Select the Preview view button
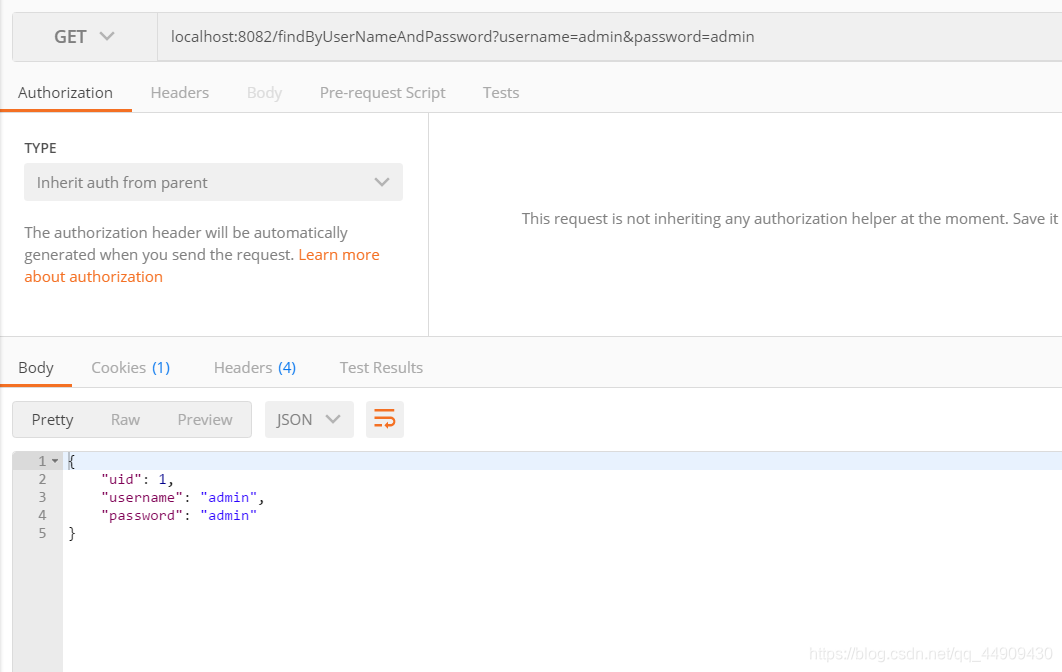 pyautogui.click(x=205, y=419)
